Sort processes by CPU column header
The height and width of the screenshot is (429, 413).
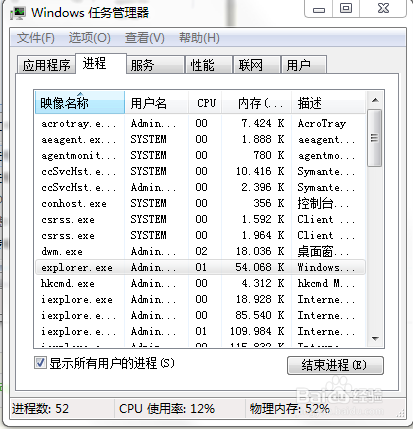pos(205,103)
